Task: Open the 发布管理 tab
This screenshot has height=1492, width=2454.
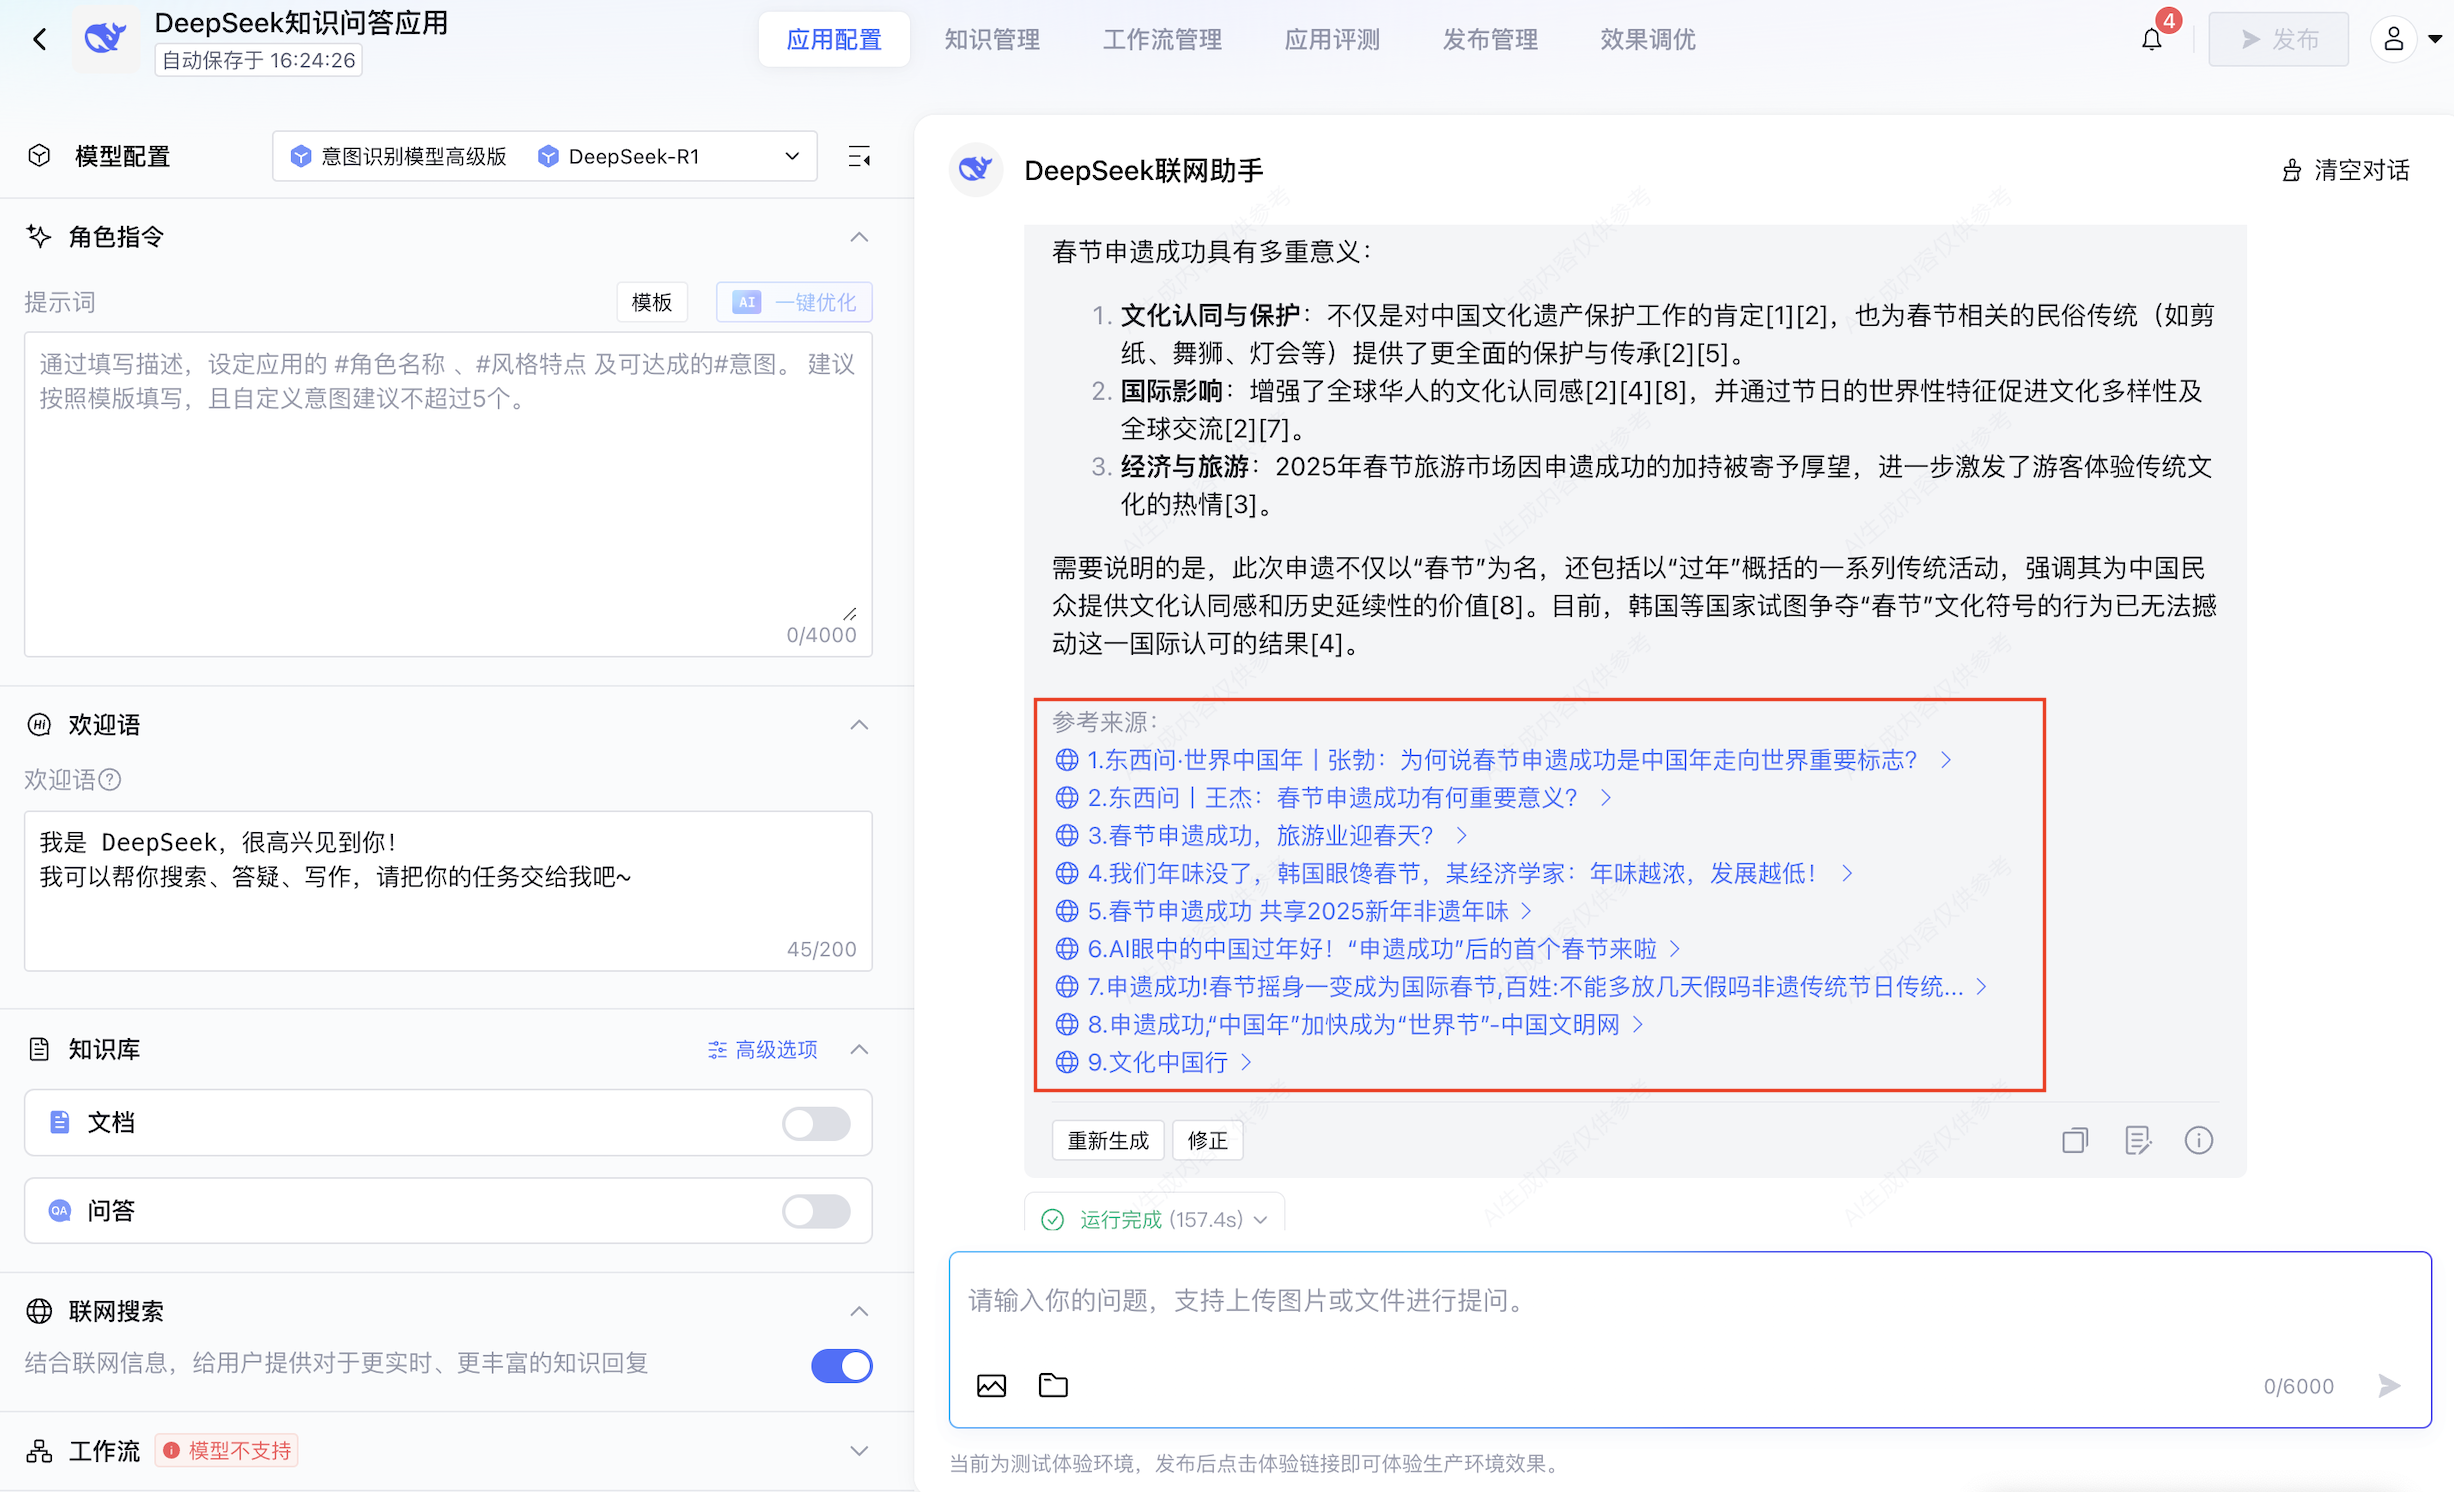Action: (x=1490, y=39)
